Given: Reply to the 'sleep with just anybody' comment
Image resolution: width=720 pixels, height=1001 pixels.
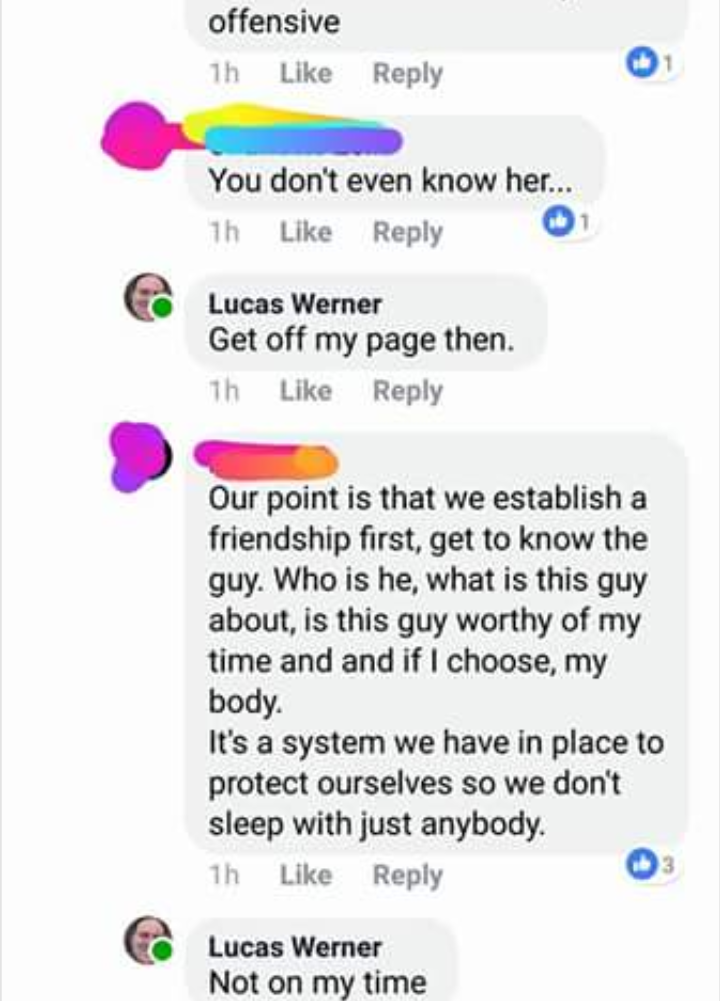Looking at the screenshot, I should click(408, 875).
